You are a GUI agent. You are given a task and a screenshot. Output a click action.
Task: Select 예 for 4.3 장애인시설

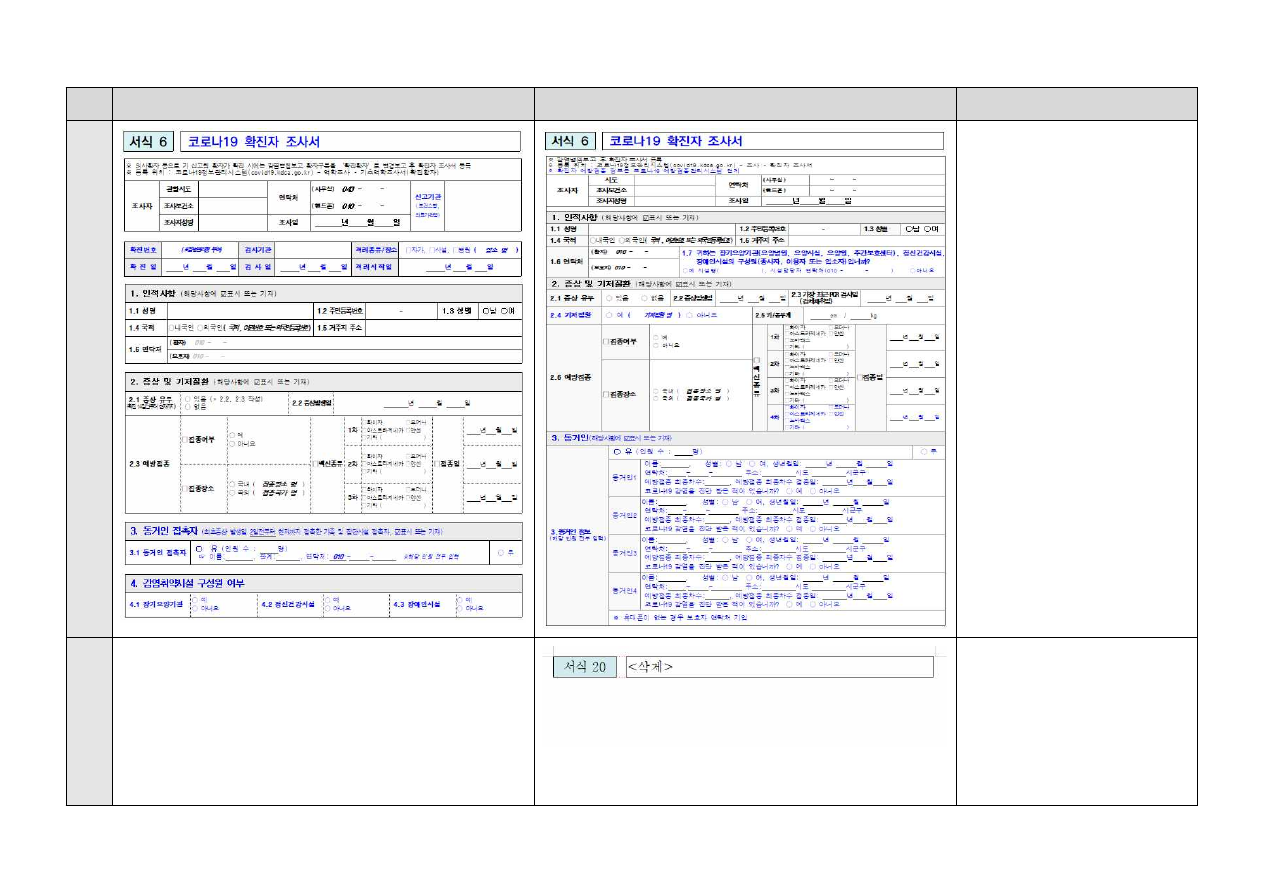pos(459,599)
